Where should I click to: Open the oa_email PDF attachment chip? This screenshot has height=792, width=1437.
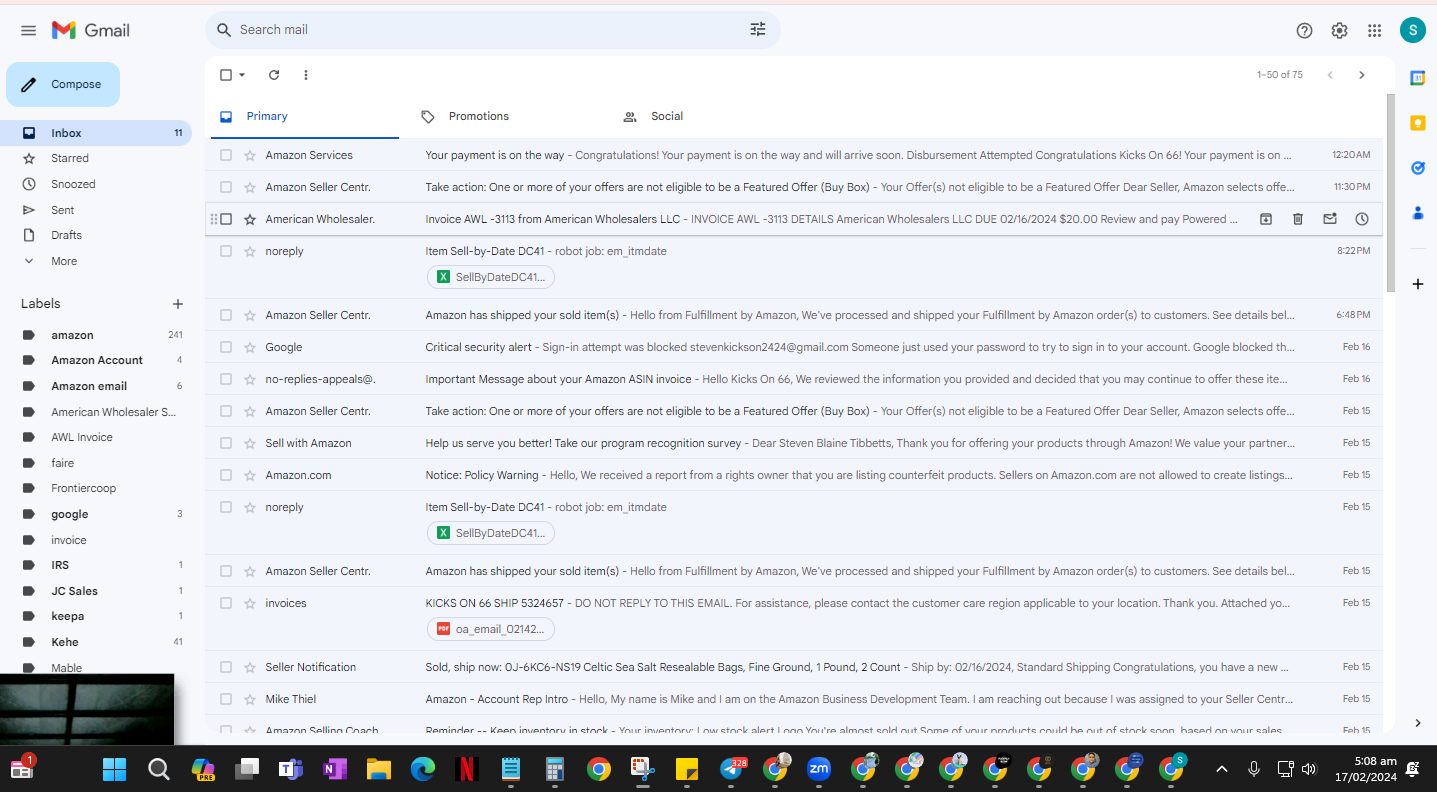point(491,629)
